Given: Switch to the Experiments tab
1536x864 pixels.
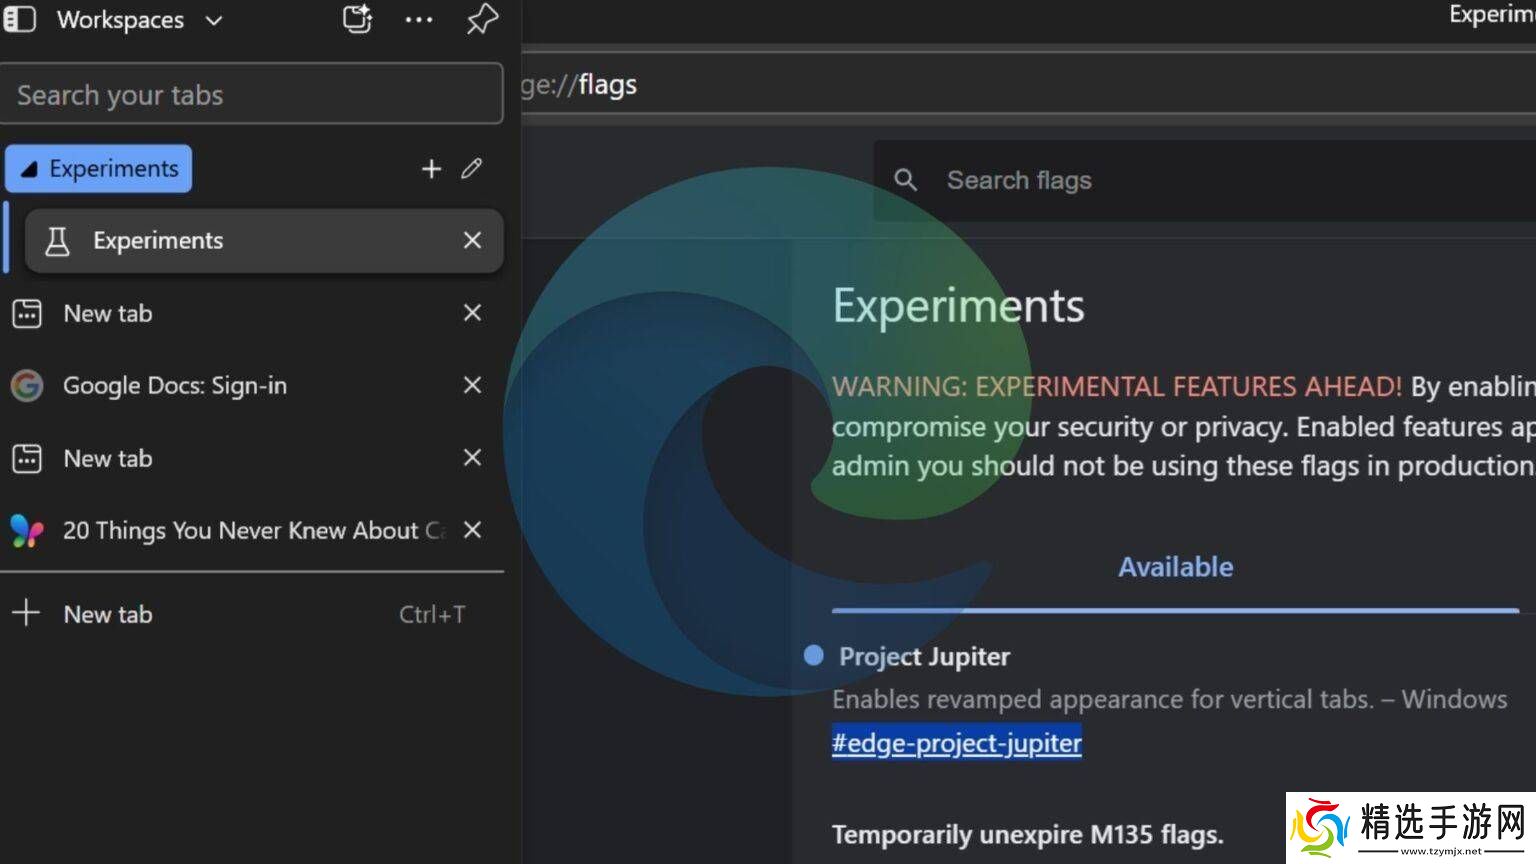Looking at the screenshot, I should pyautogui.click(x=200, y=241).
